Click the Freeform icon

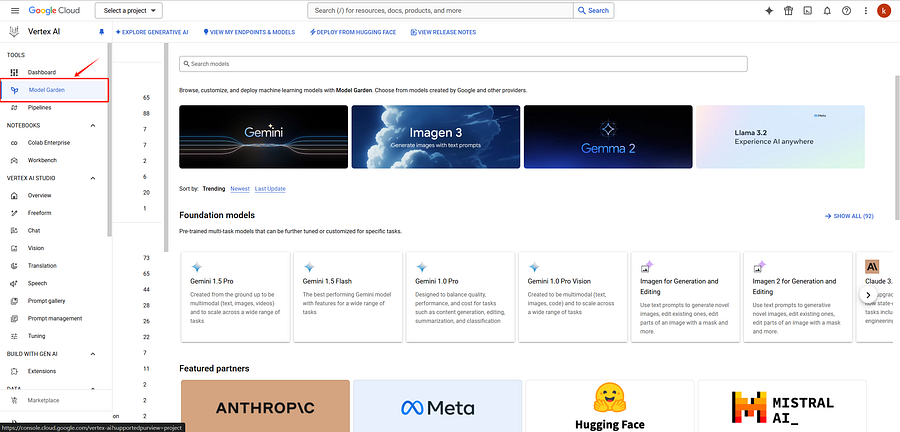coord(14,213)
